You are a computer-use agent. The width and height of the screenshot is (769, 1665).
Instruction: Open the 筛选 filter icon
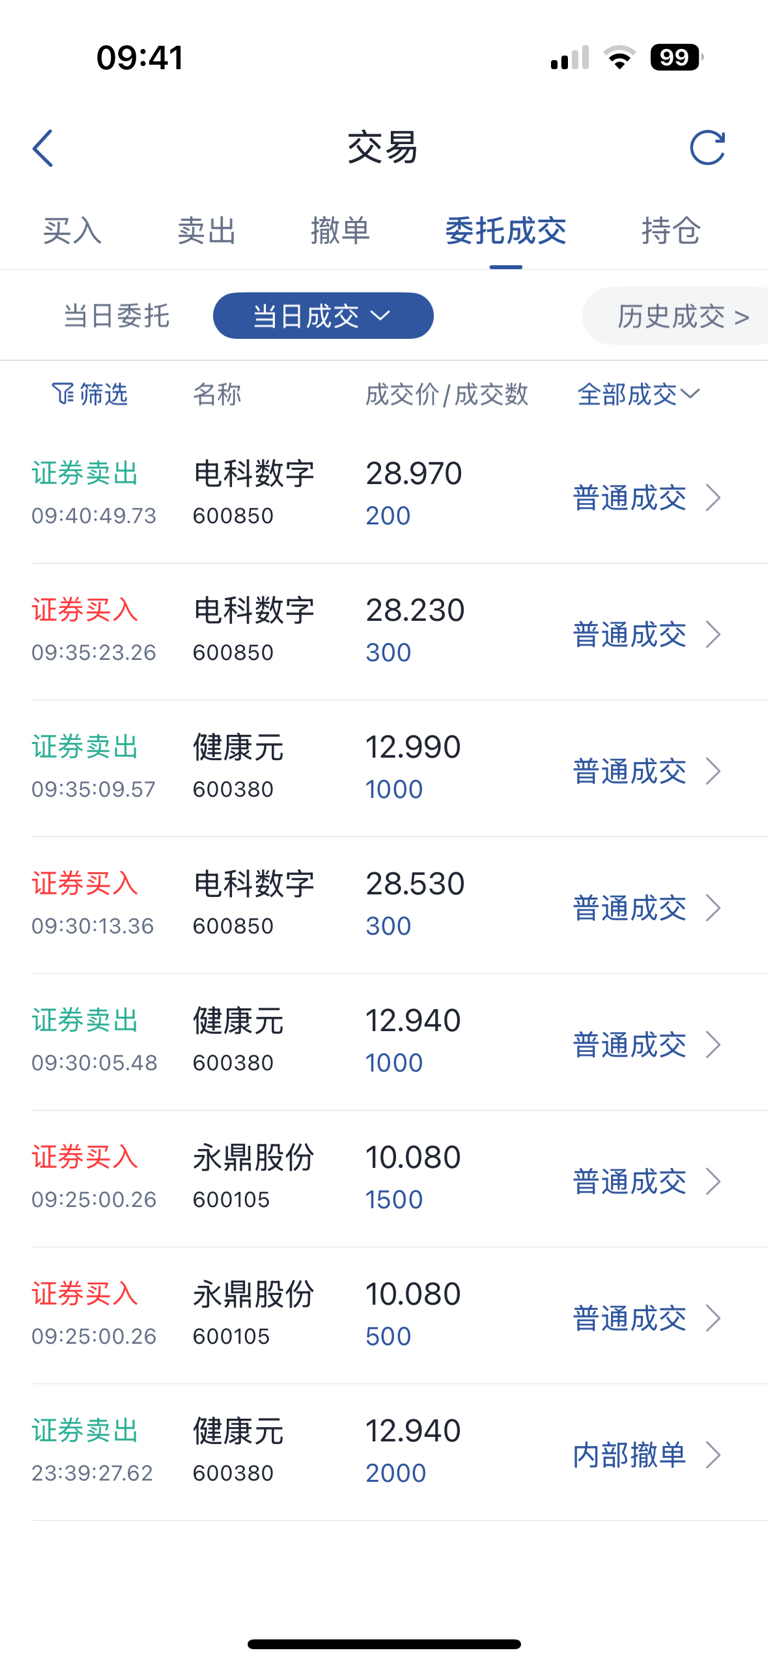tap(62, 394)
